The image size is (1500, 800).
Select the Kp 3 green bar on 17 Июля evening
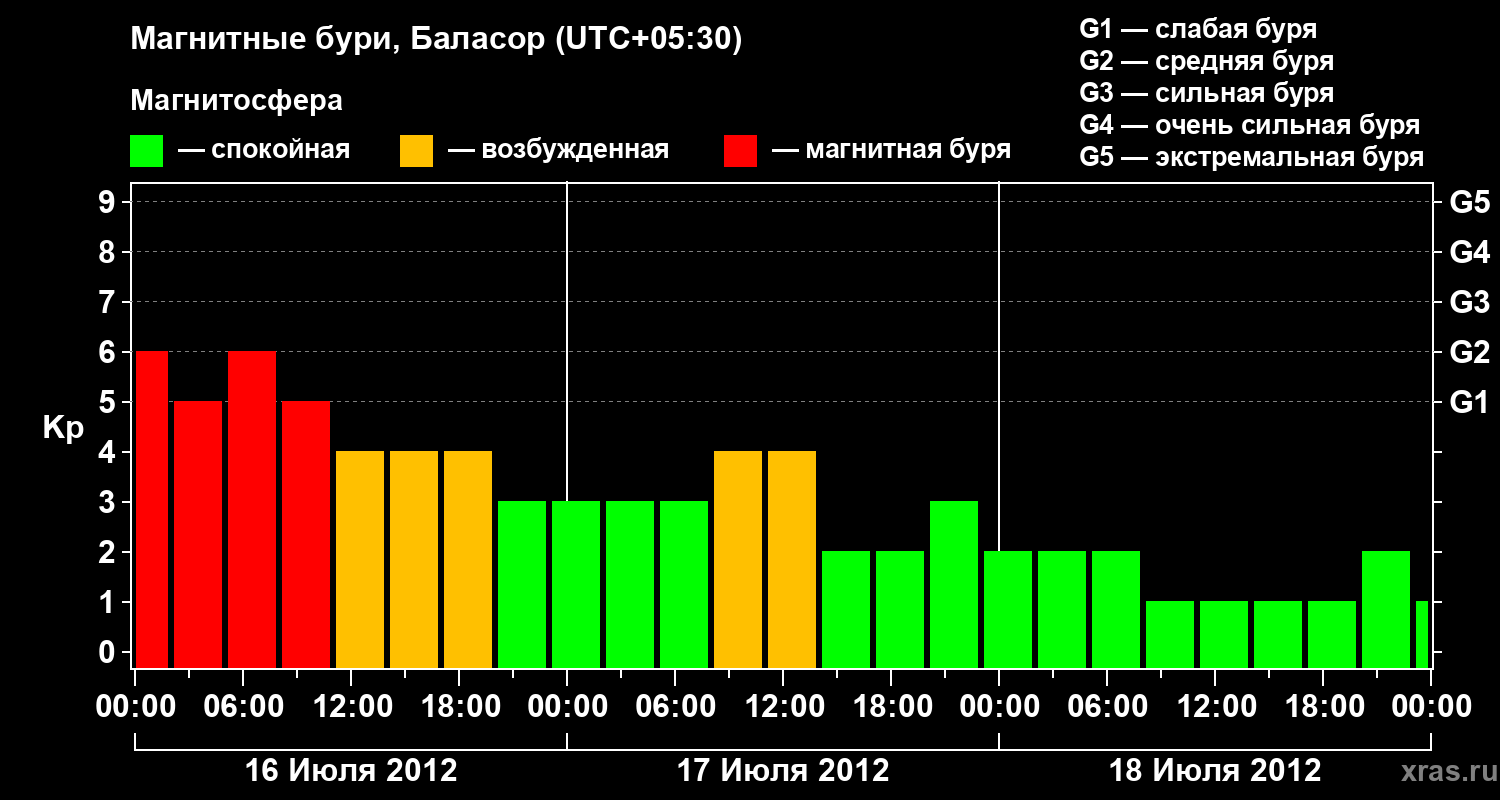[x=954, y=585]
